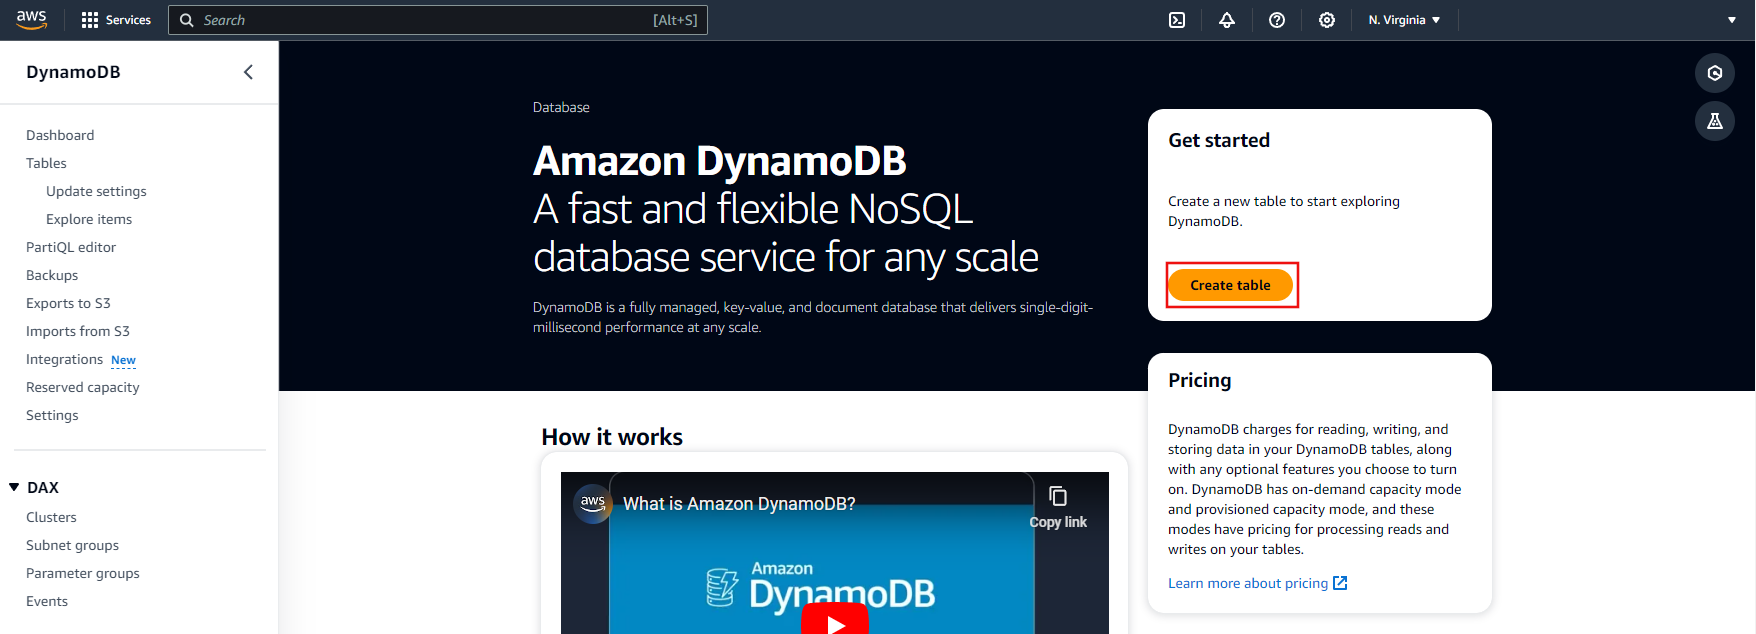Viewport: 1756px width, 634px height.
Task: Click the Services label in the top bar
Action: pos(128,20)
